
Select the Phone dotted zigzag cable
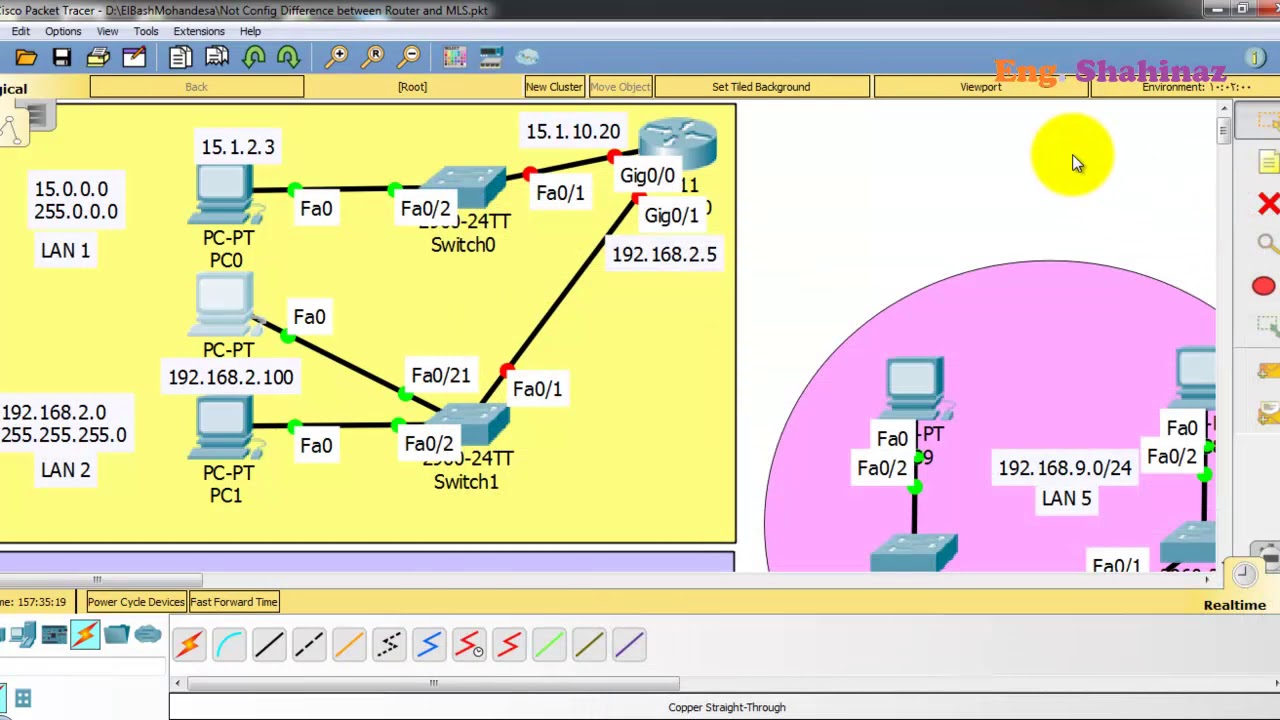point(389,645)
